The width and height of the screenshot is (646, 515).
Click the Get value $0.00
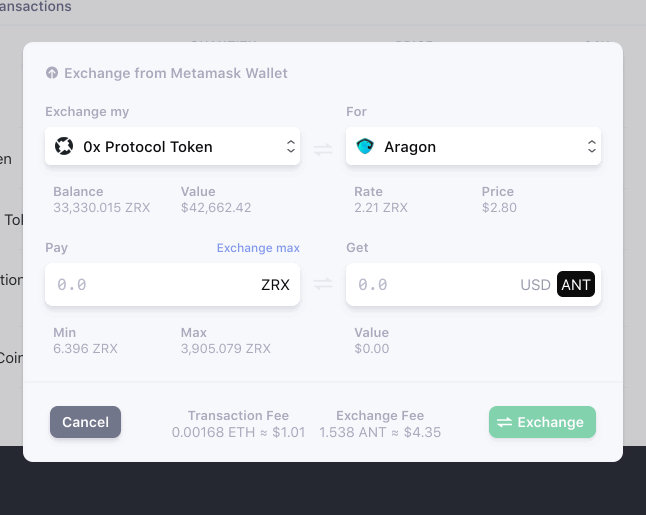[372, 349]
